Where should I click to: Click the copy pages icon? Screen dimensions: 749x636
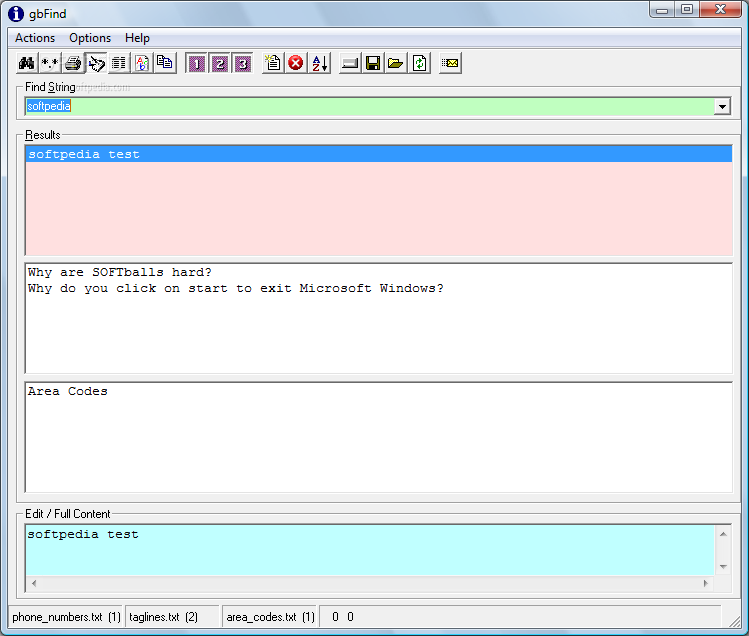pos(165,63)
